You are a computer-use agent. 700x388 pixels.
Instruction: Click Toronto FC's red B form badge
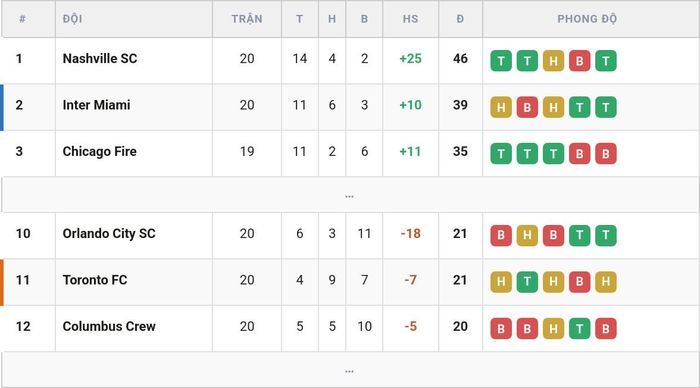(579, 282)
